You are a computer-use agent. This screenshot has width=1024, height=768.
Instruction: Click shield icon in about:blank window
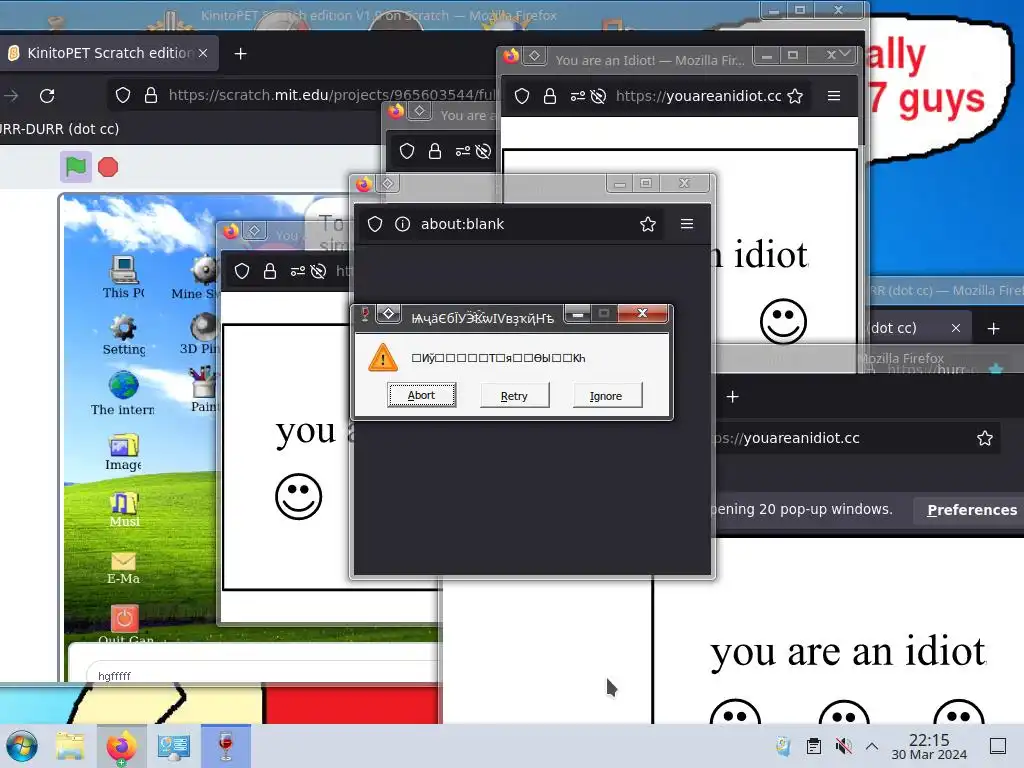375,224
